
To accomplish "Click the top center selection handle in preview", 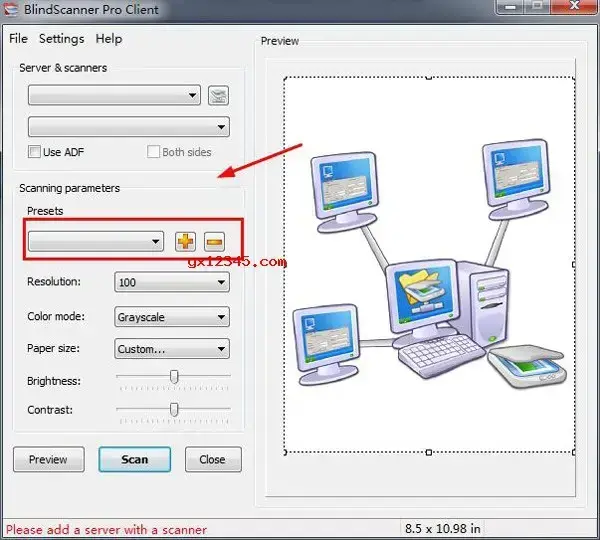I will [x=429, y=78].
